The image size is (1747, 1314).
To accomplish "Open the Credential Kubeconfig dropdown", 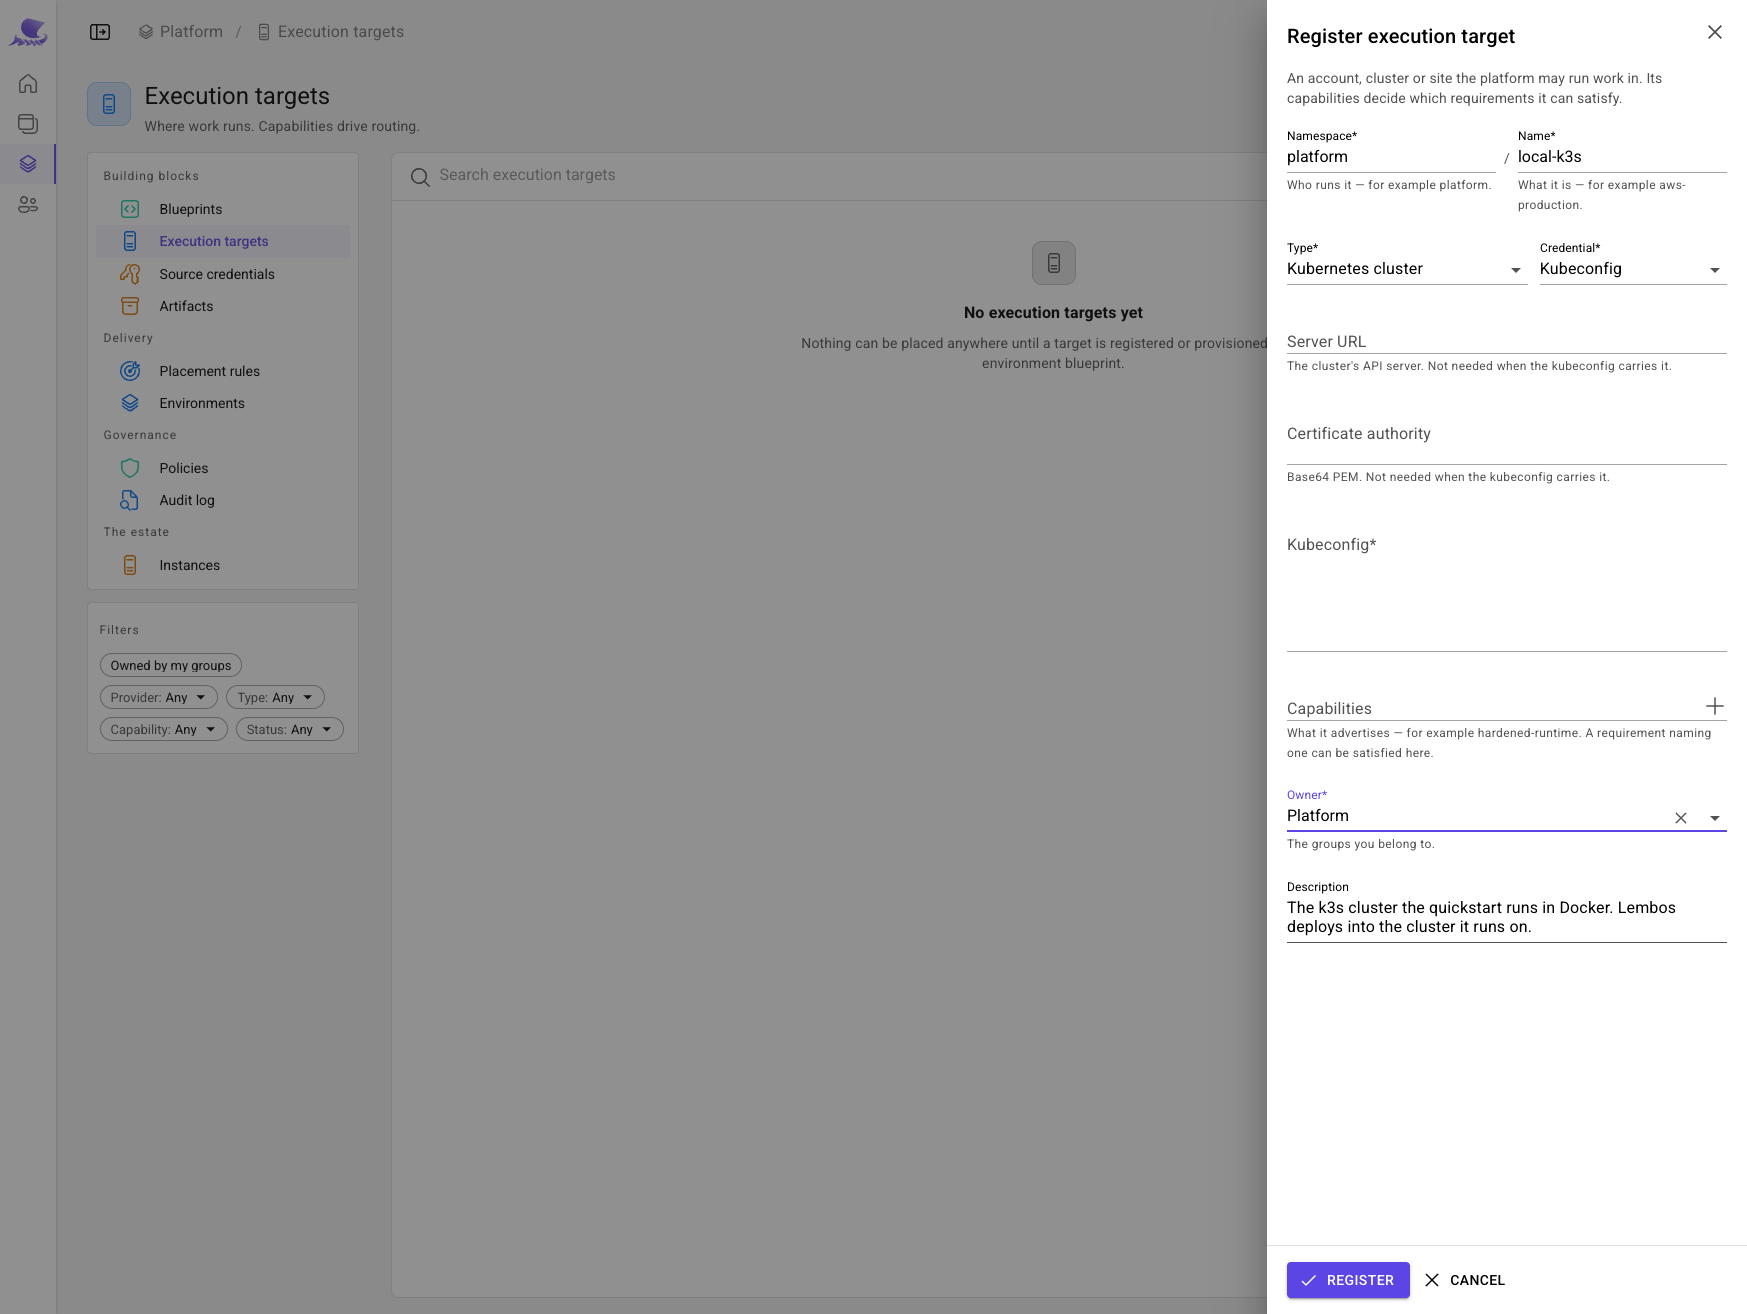I will coord(1633,269).
